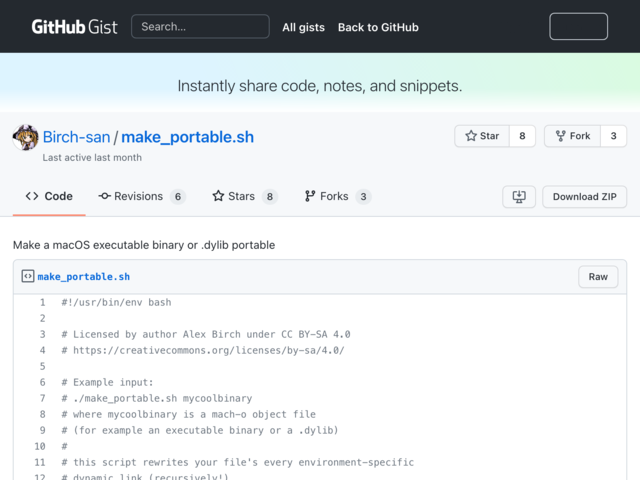640x480 pixels.
Task: Click 'where mycoolbinary is a mach-o' comment
Action: click(x=189, y=414)
